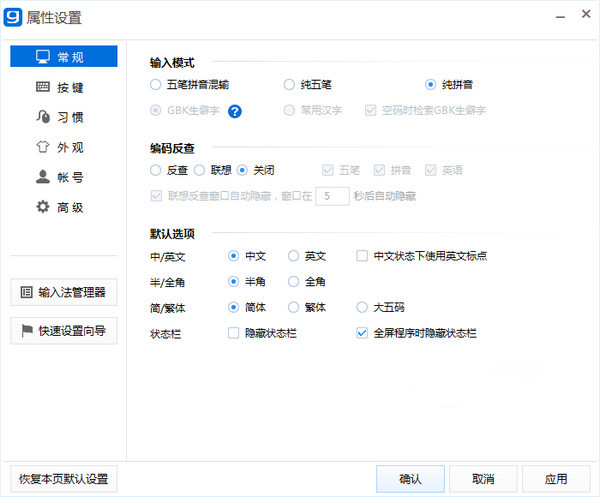Click the keyboard icon beside 按键
Image resolution: width=600 pixels, height=497 pixels.
point(43,87)
